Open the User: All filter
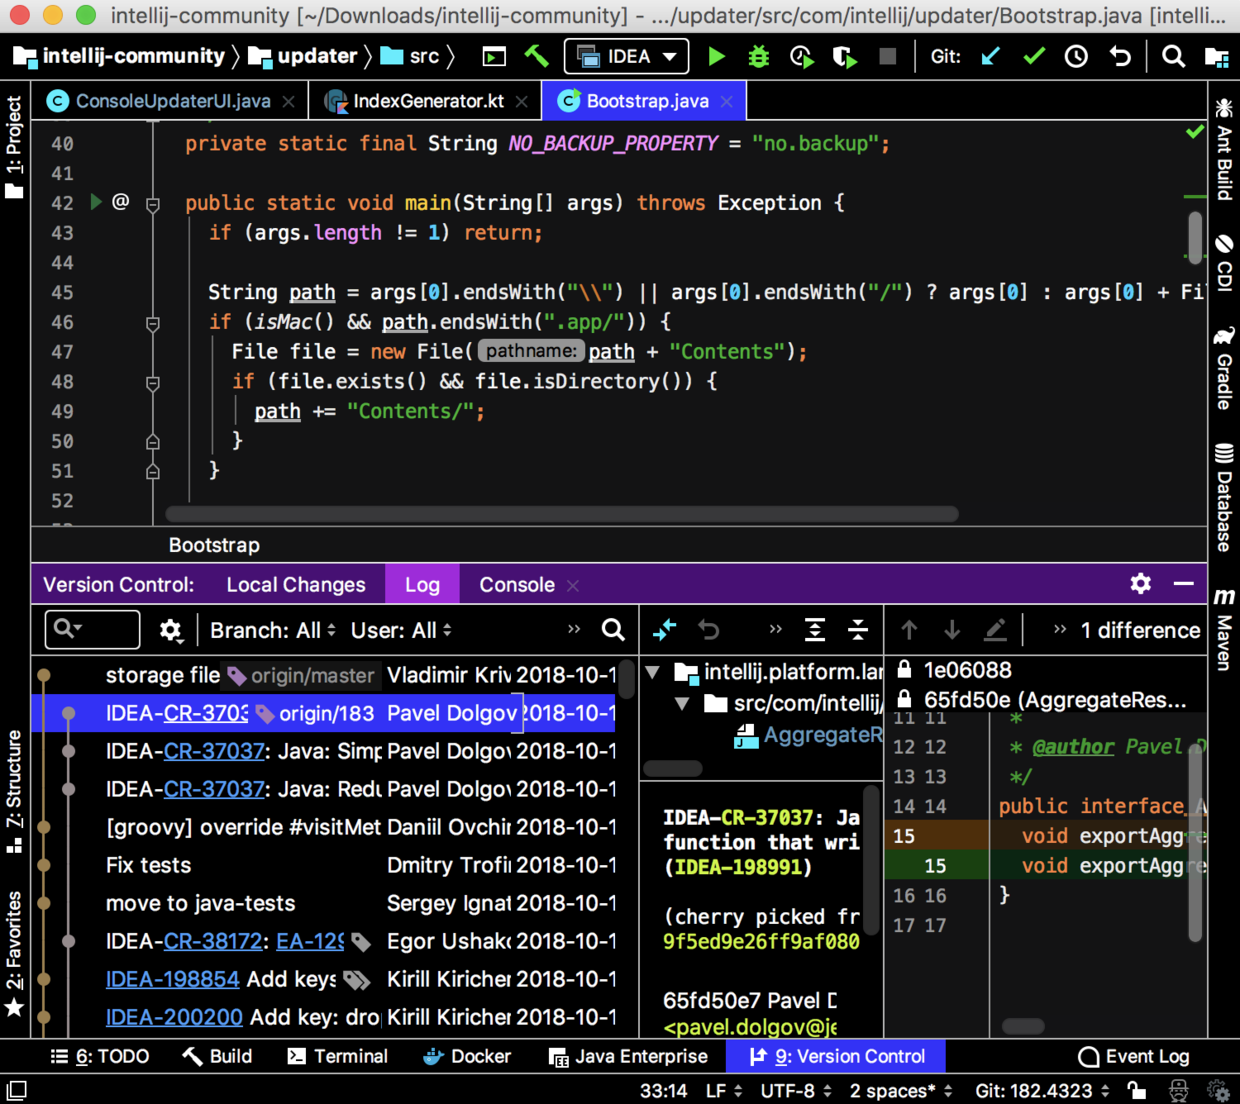The image size is (1240, 1104). click(x=401, y=630)
